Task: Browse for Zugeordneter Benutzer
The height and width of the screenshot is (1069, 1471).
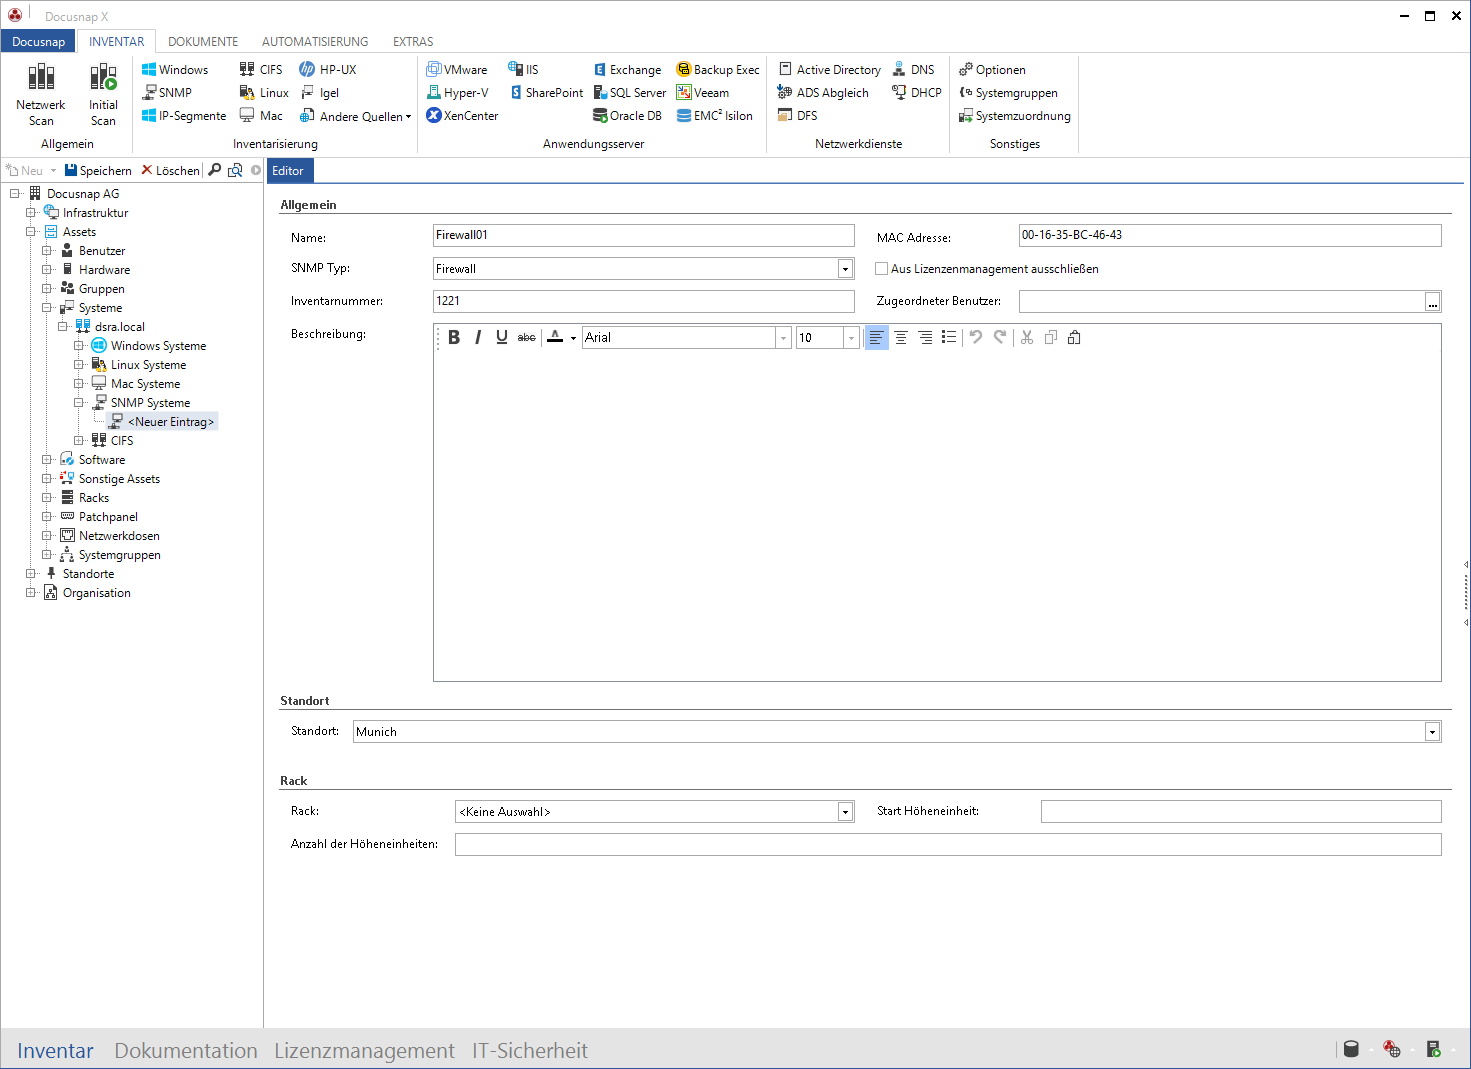Action: click(x=1433, y=302)
